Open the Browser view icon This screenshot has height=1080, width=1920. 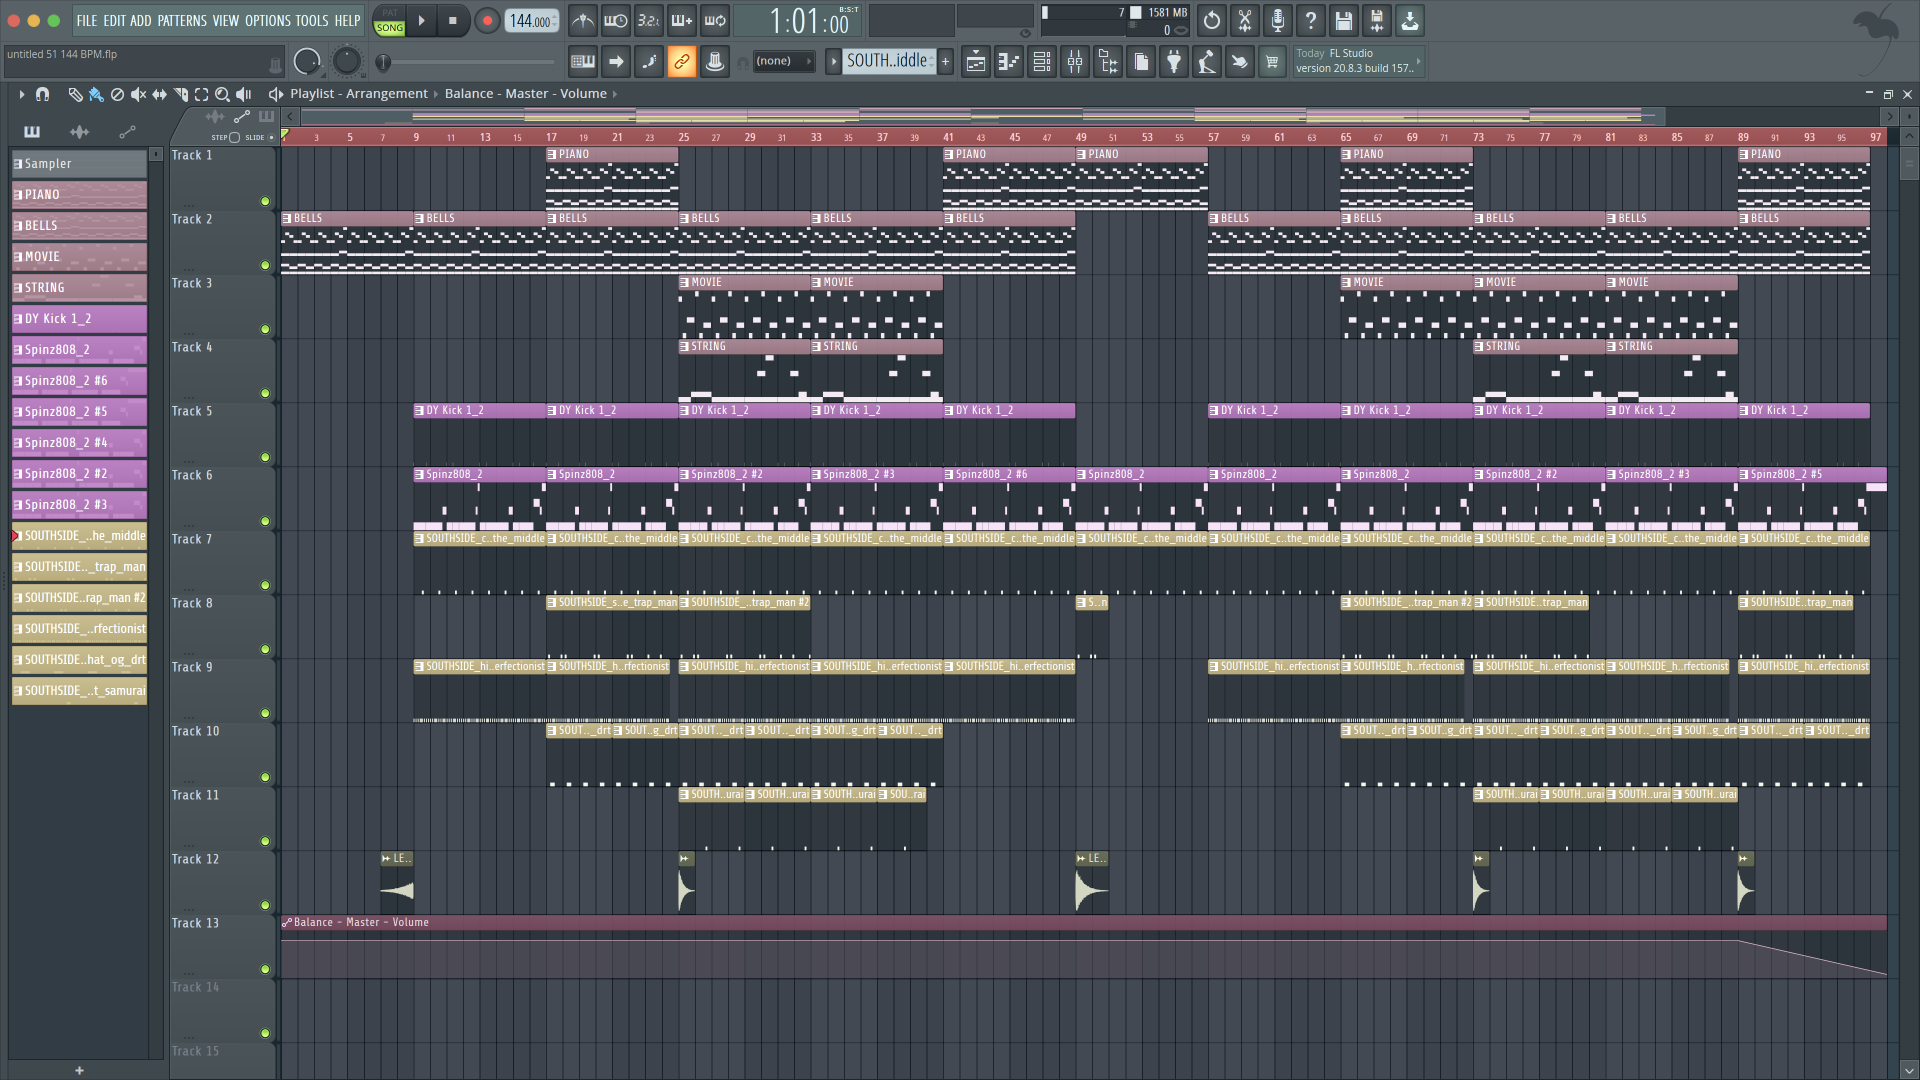coord(1108,62)
